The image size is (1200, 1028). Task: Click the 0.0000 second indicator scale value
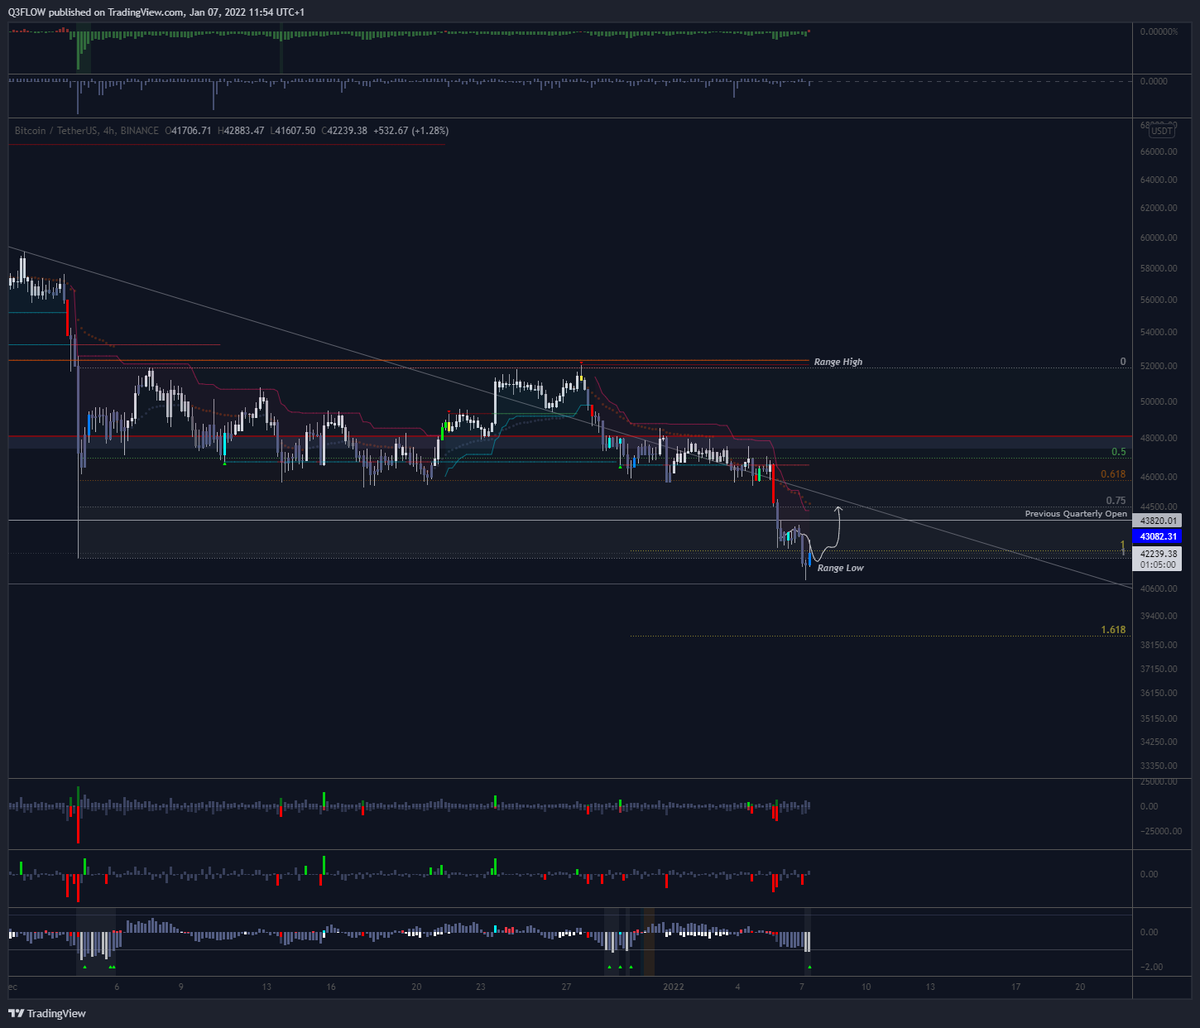point(1154,81)
